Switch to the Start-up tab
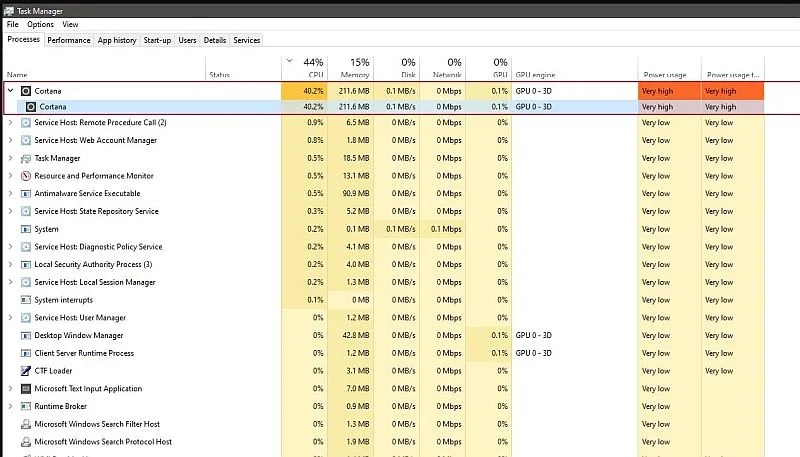Image resolution: width=800 pixels, height=457 pixels. (157, 40)
